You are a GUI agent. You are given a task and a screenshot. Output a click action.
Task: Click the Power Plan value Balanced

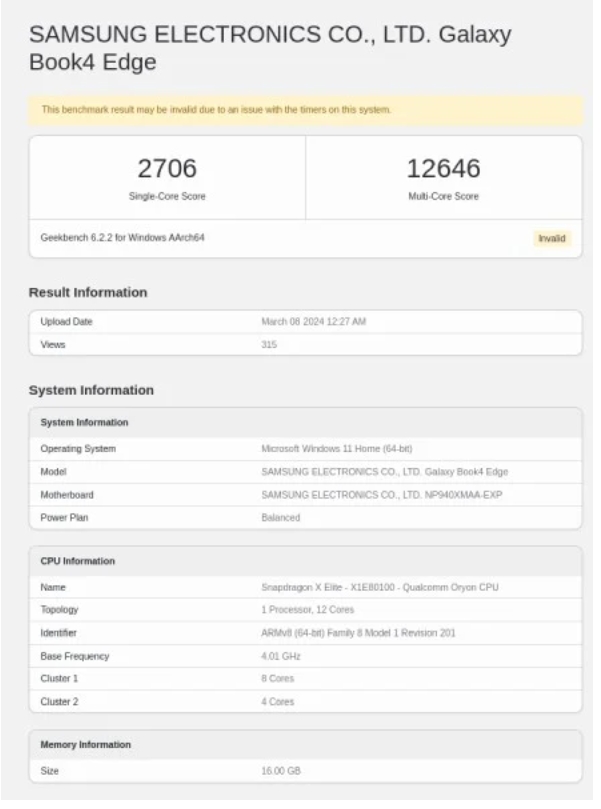coord(280,518)
